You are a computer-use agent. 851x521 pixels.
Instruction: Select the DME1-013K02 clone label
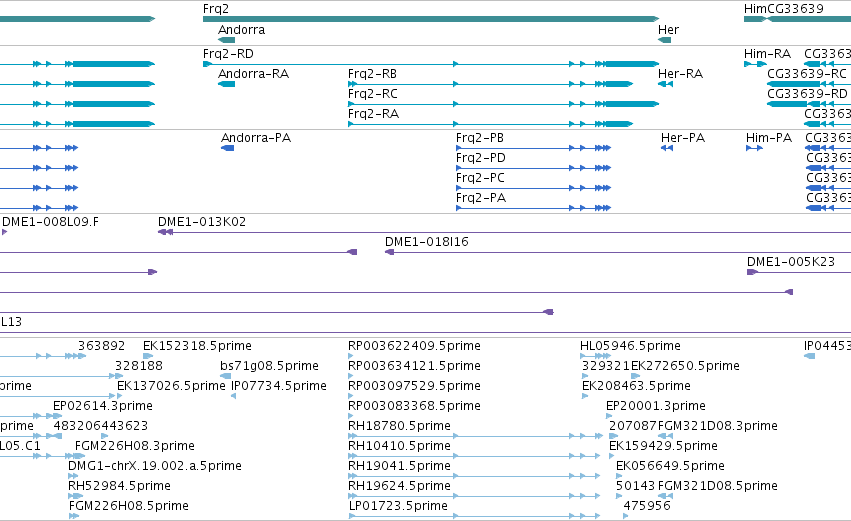click(202, 222)
